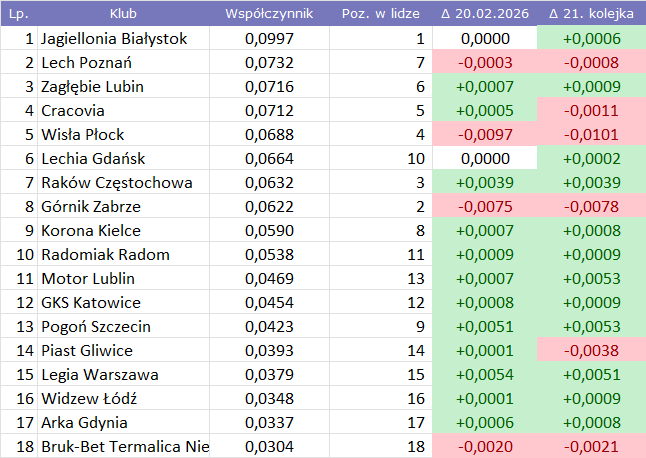The width and height of the screenshot is (646, 458).
Task: Select the Poz. w lidze header
Action: click(378, 14)
